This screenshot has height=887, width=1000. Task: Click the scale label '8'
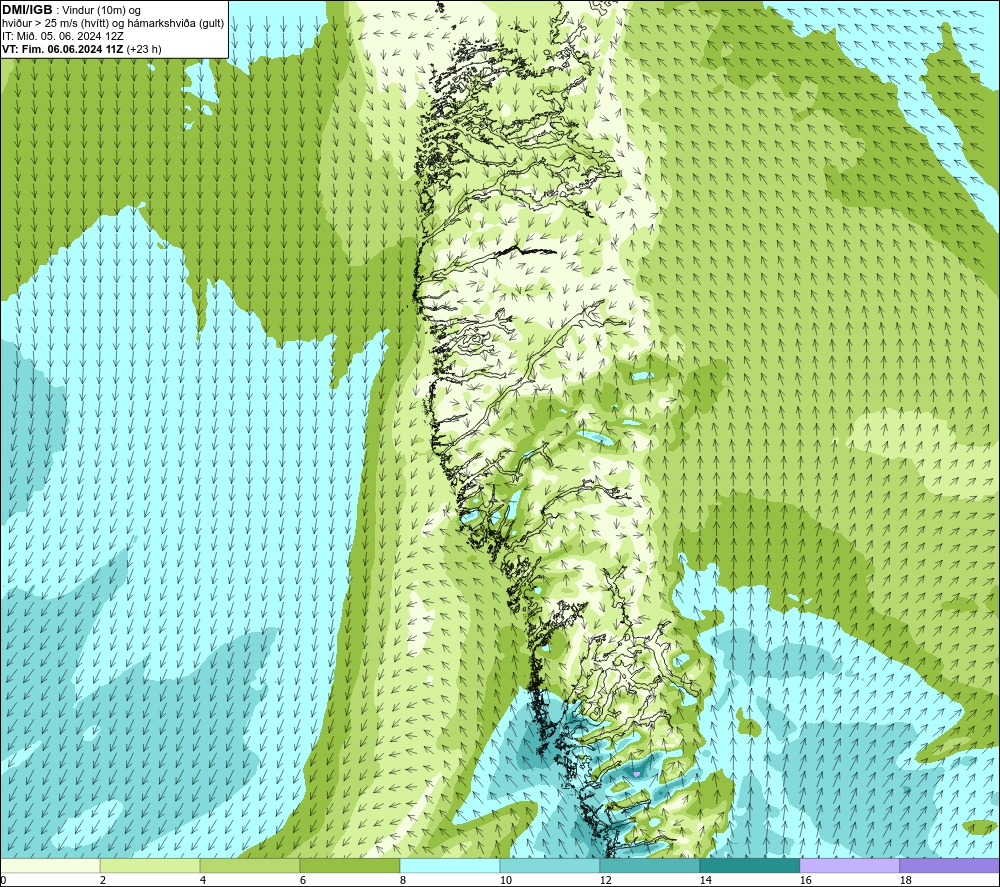[403, 880]
